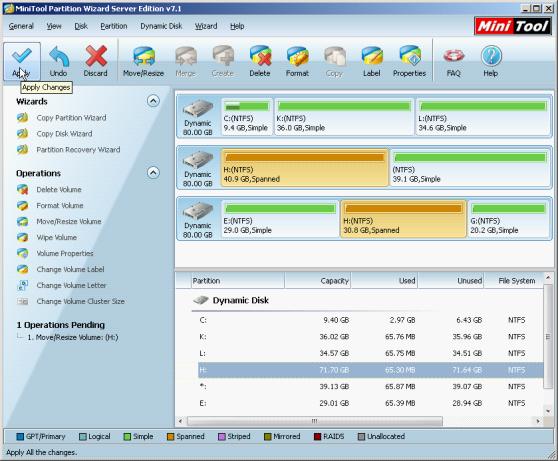
Task: Click the Format Volume operation icon
Action: (23, 205)
